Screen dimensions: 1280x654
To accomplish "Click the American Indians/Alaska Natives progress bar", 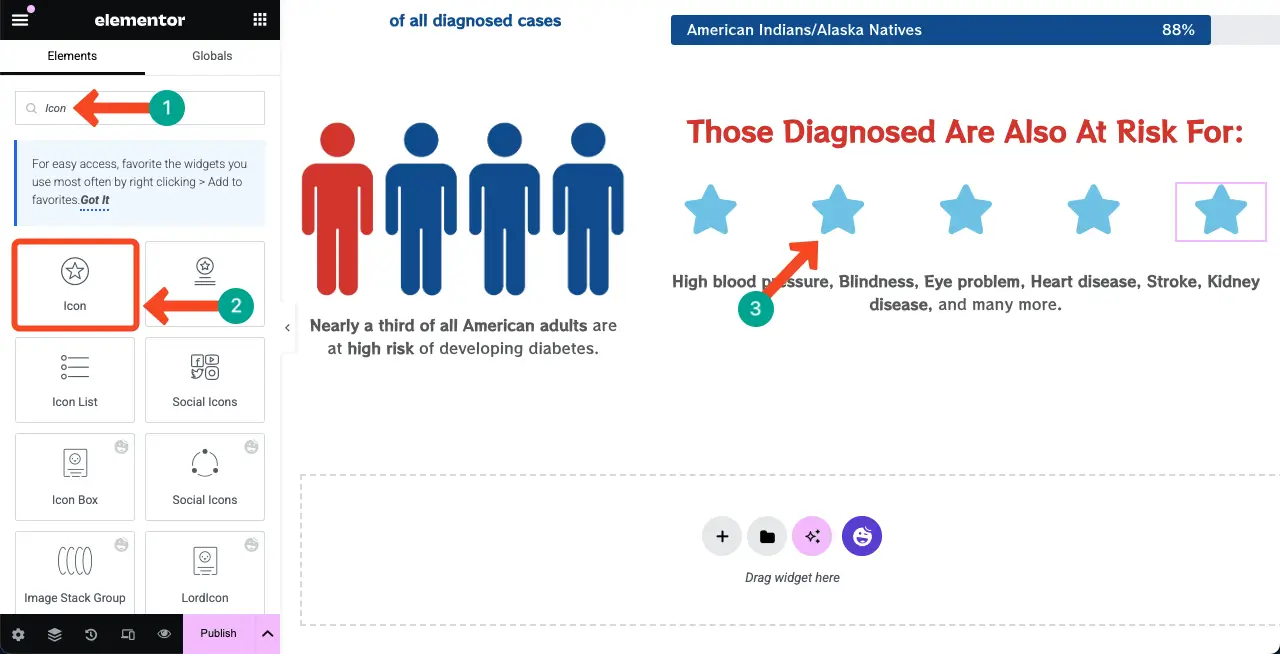I will point(975,30).
